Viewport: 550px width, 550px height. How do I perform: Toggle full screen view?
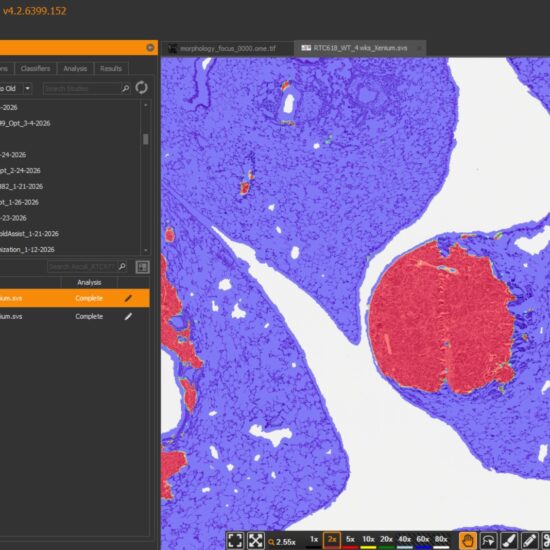coord(235,541)
